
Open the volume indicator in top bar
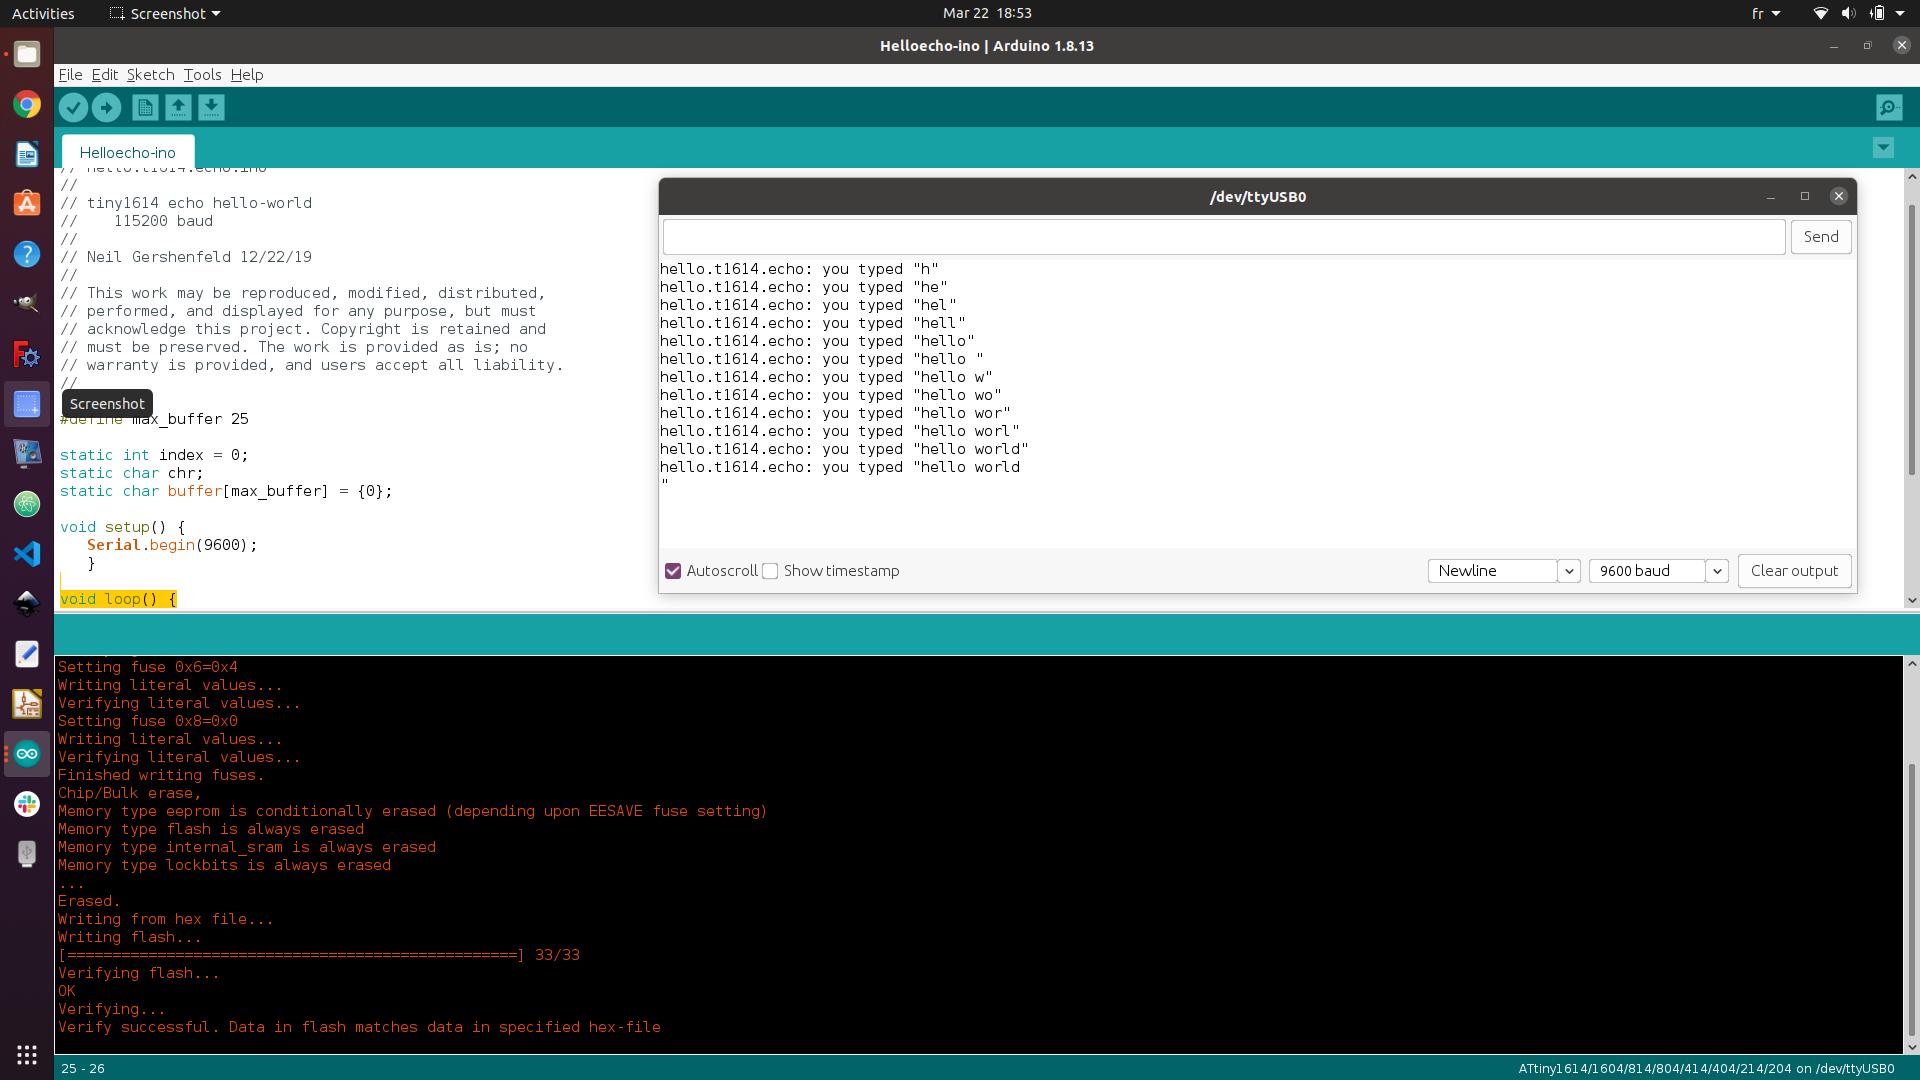[x=1848, y=14]
